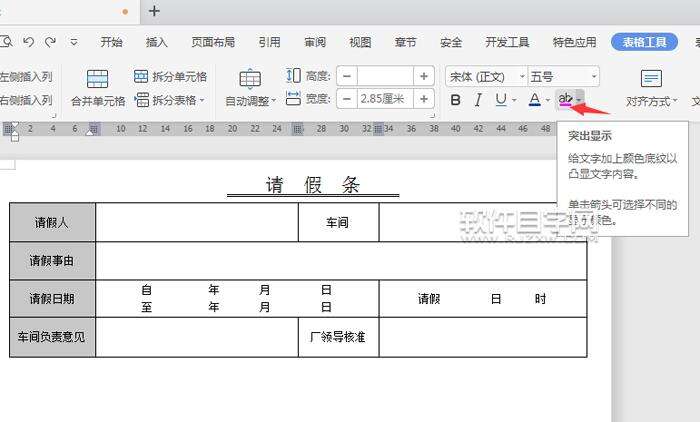Viewport: 700px width, 422px height.
Task: Expand the 拆分表格 dropdown arrow
Action: tap(202, 100)
